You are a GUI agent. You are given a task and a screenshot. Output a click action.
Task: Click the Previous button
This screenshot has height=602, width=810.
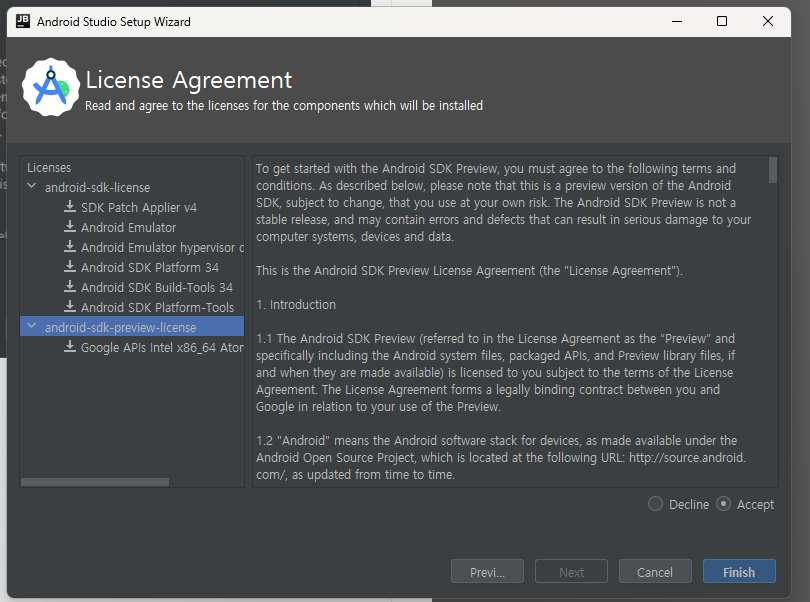[x=487, y=572]
